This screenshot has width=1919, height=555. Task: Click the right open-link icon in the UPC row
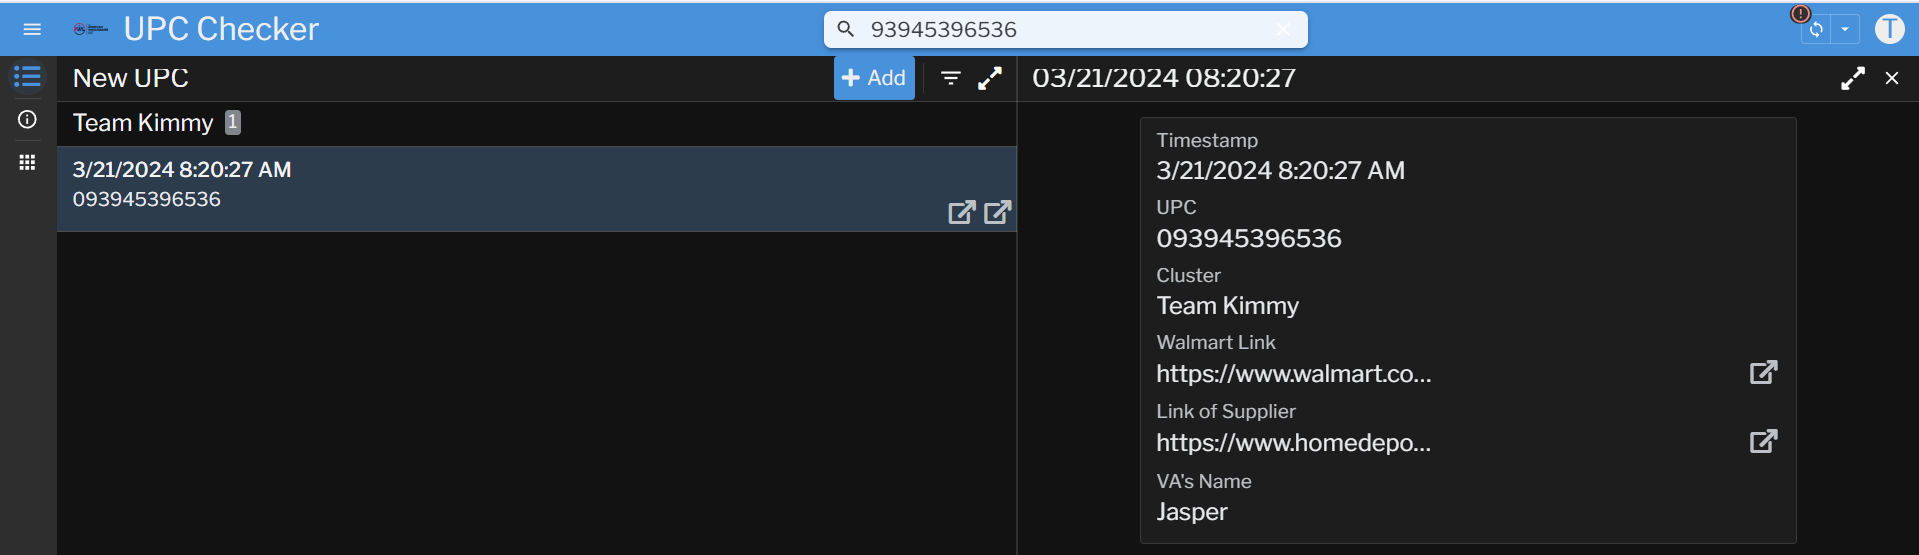(997, 212)
